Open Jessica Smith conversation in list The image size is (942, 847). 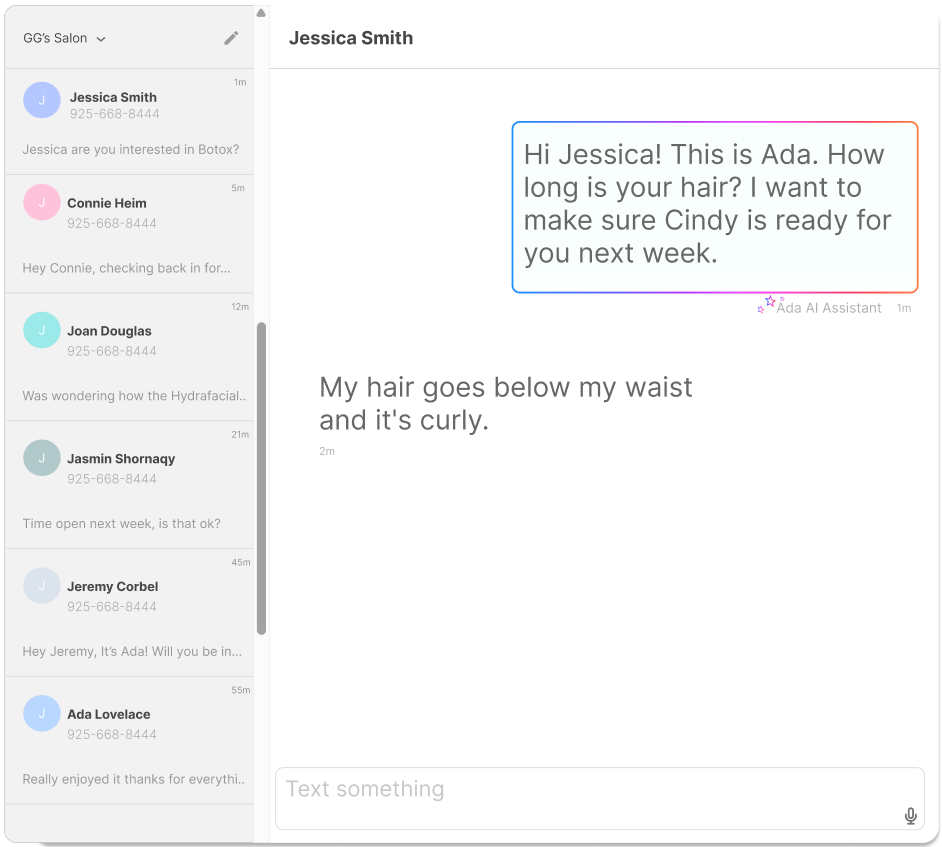pos(129,121)
